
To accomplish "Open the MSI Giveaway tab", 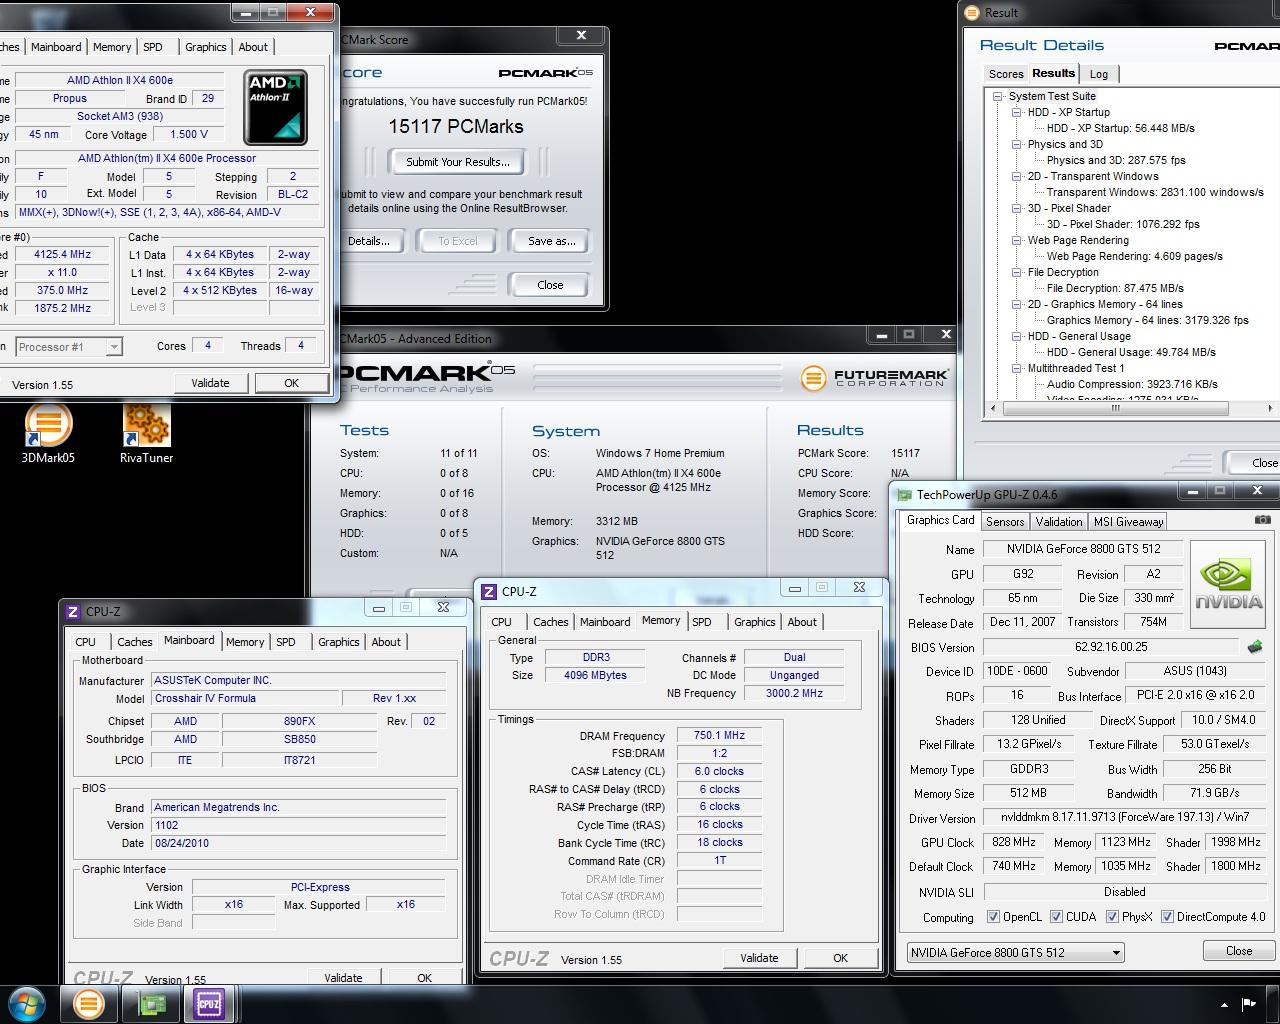I will pyautogui.click(x=1128, y=521).
